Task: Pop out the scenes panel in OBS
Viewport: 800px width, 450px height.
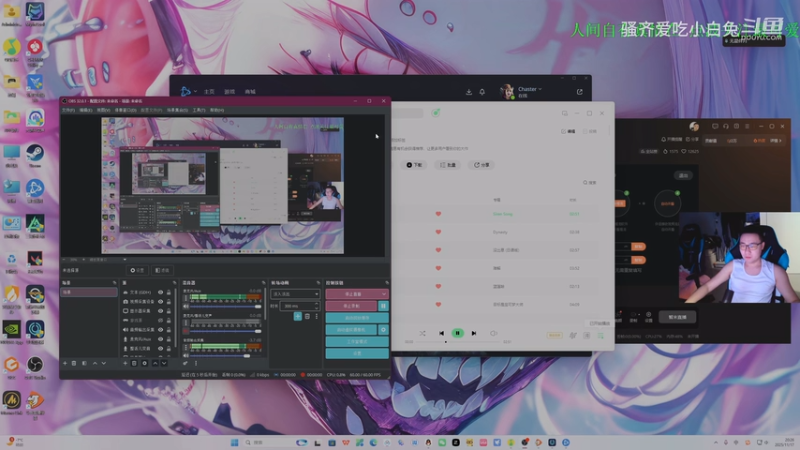Action: 114,283
